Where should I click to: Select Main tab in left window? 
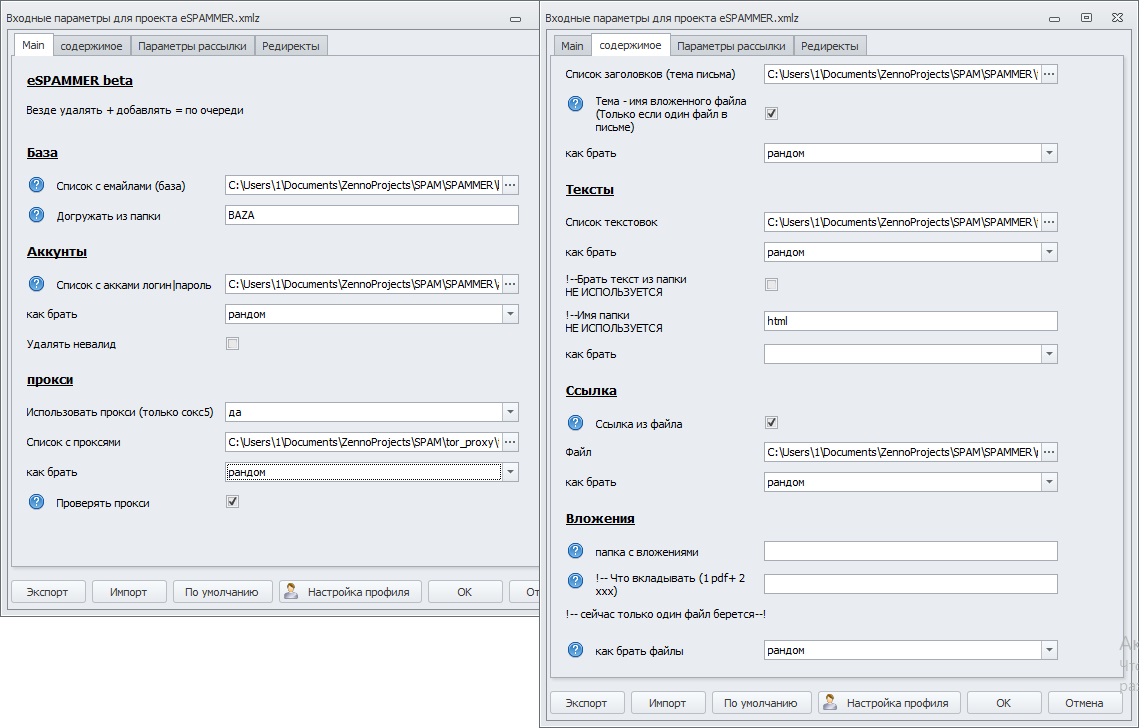pos(33,45)
